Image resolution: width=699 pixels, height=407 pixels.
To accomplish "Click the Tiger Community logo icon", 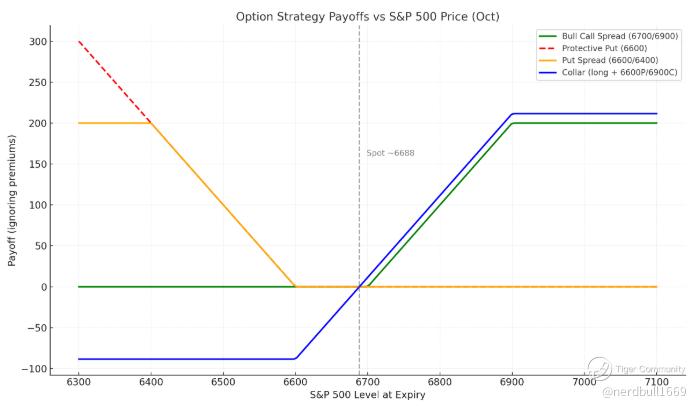I will pos(599,368).
